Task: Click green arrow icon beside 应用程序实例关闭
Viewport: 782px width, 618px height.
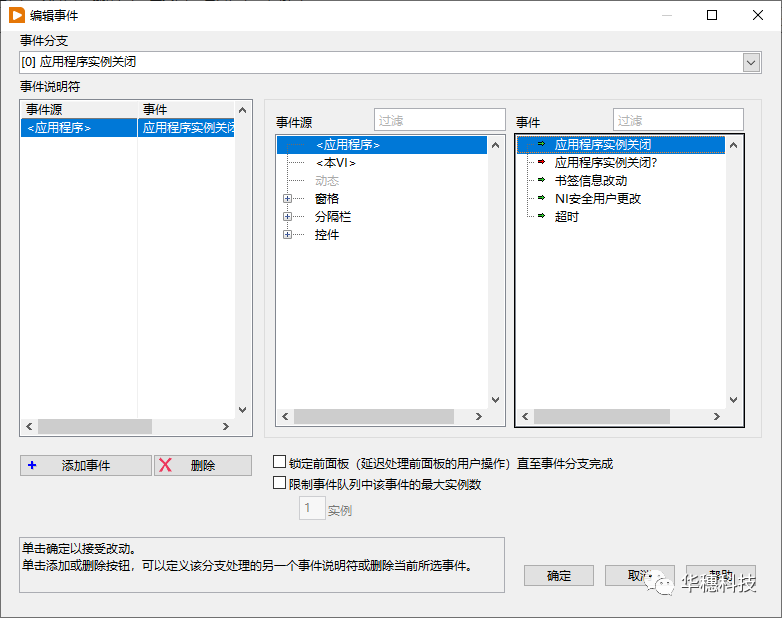Action: pos(541,144)
